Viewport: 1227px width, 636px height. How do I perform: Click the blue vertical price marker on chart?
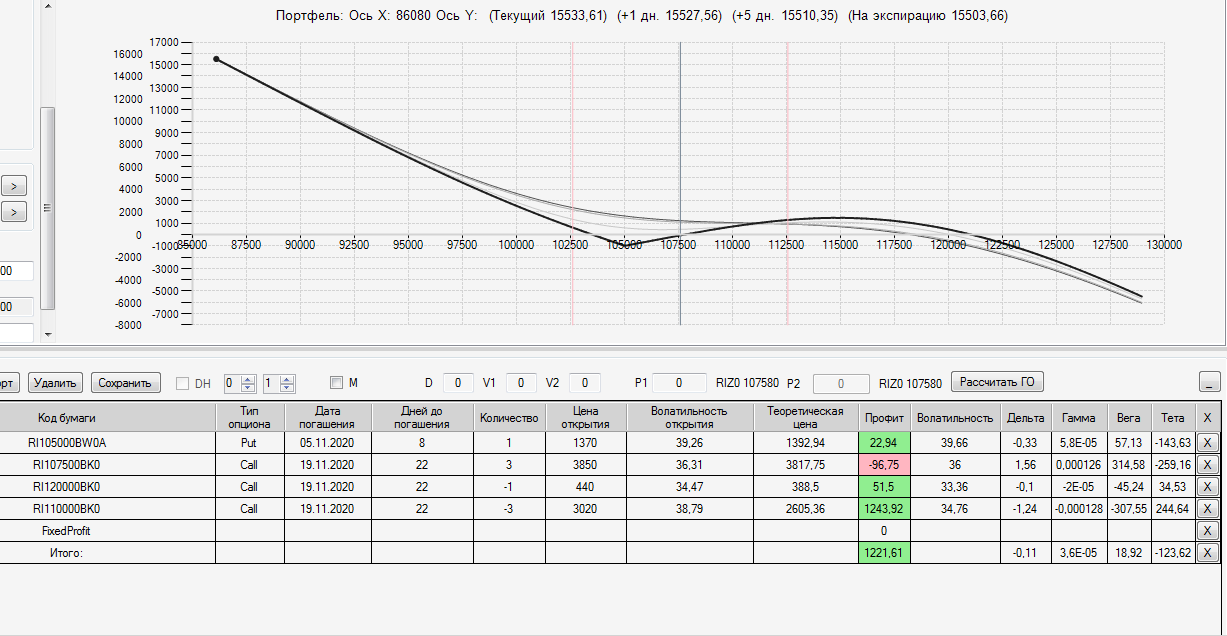coord(680,183)
